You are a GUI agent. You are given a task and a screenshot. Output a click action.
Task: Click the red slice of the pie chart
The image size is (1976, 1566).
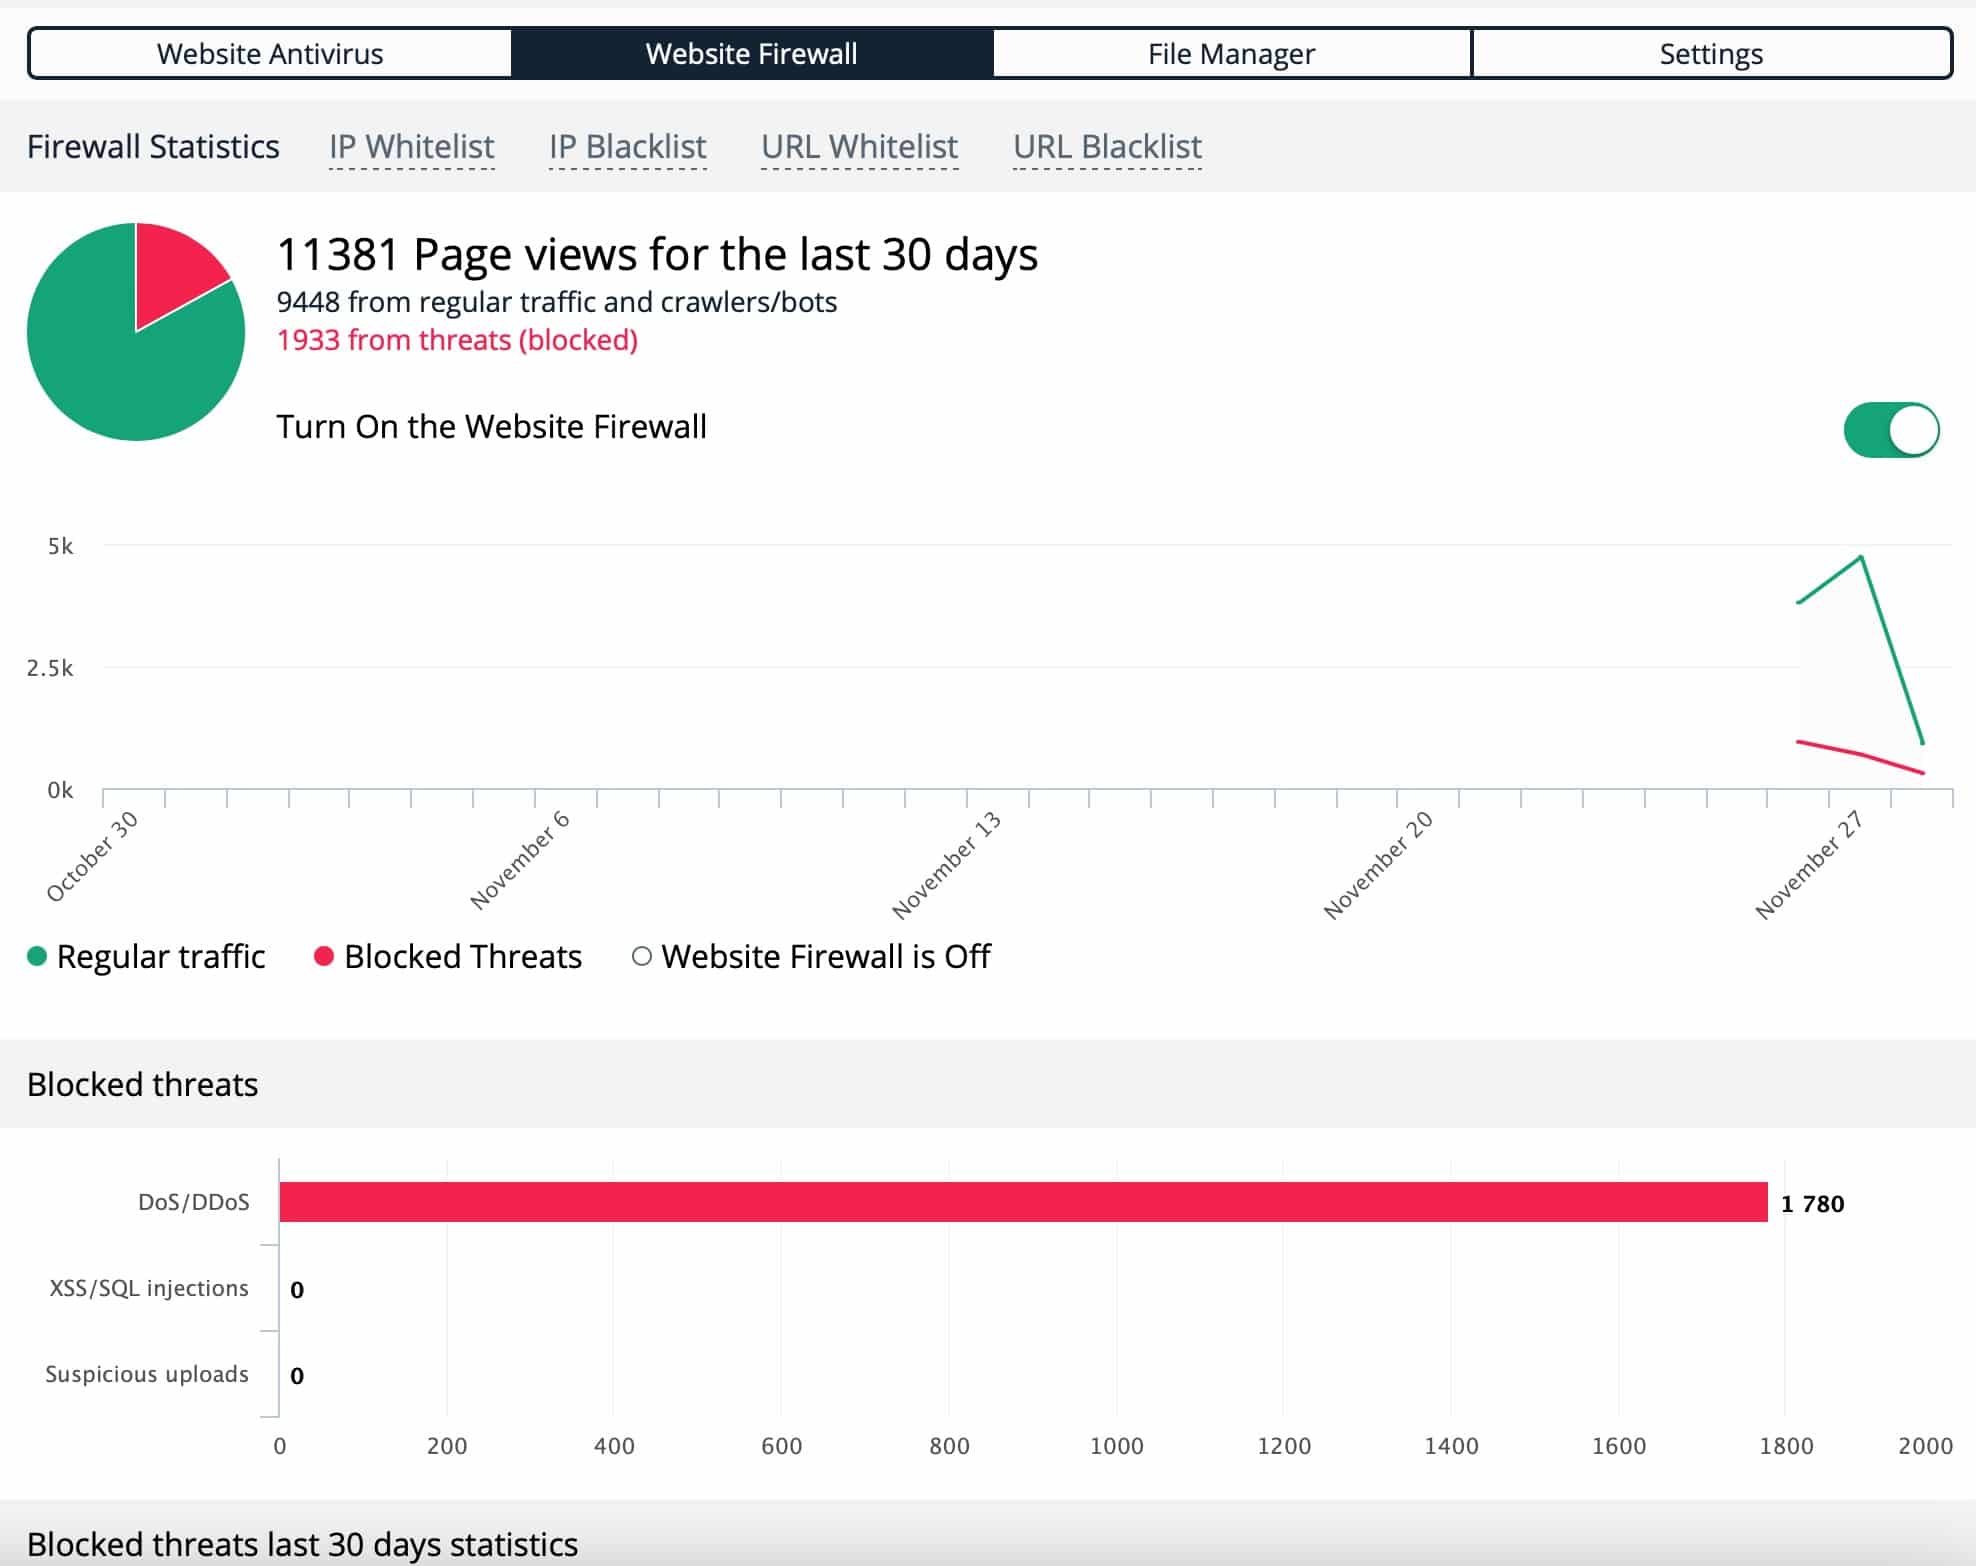(x=176, y=270)
